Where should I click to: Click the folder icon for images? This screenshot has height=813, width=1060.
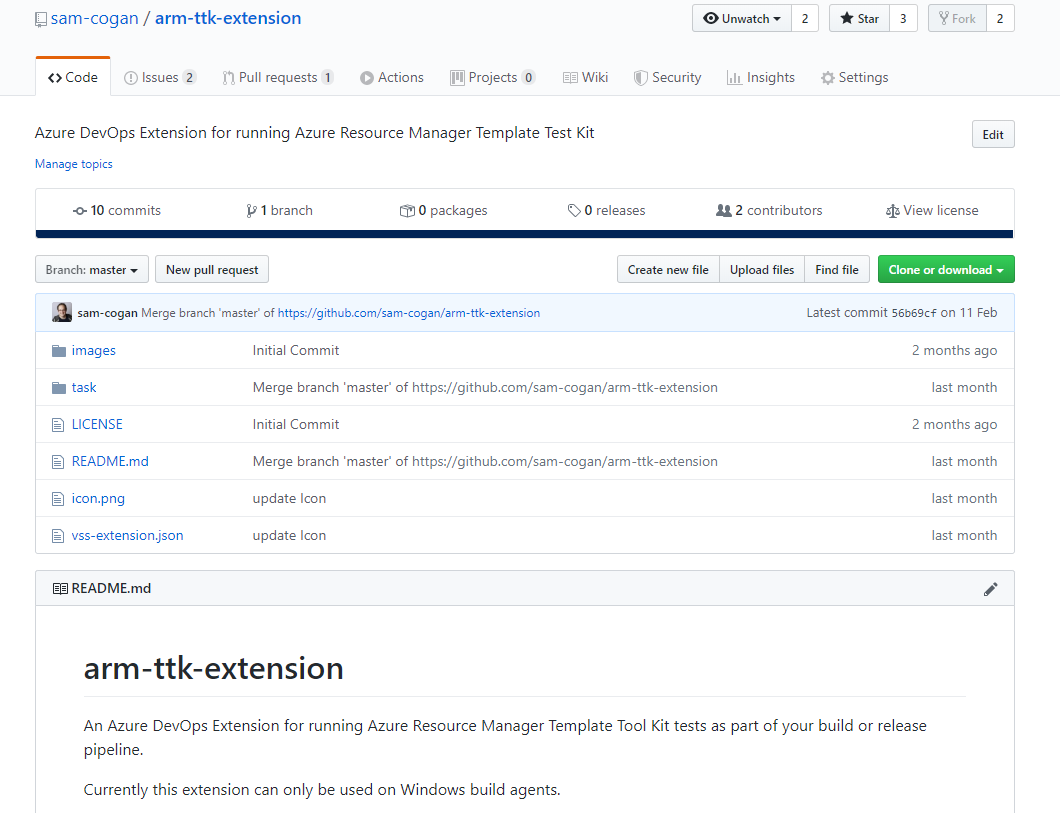coord(59,351)
